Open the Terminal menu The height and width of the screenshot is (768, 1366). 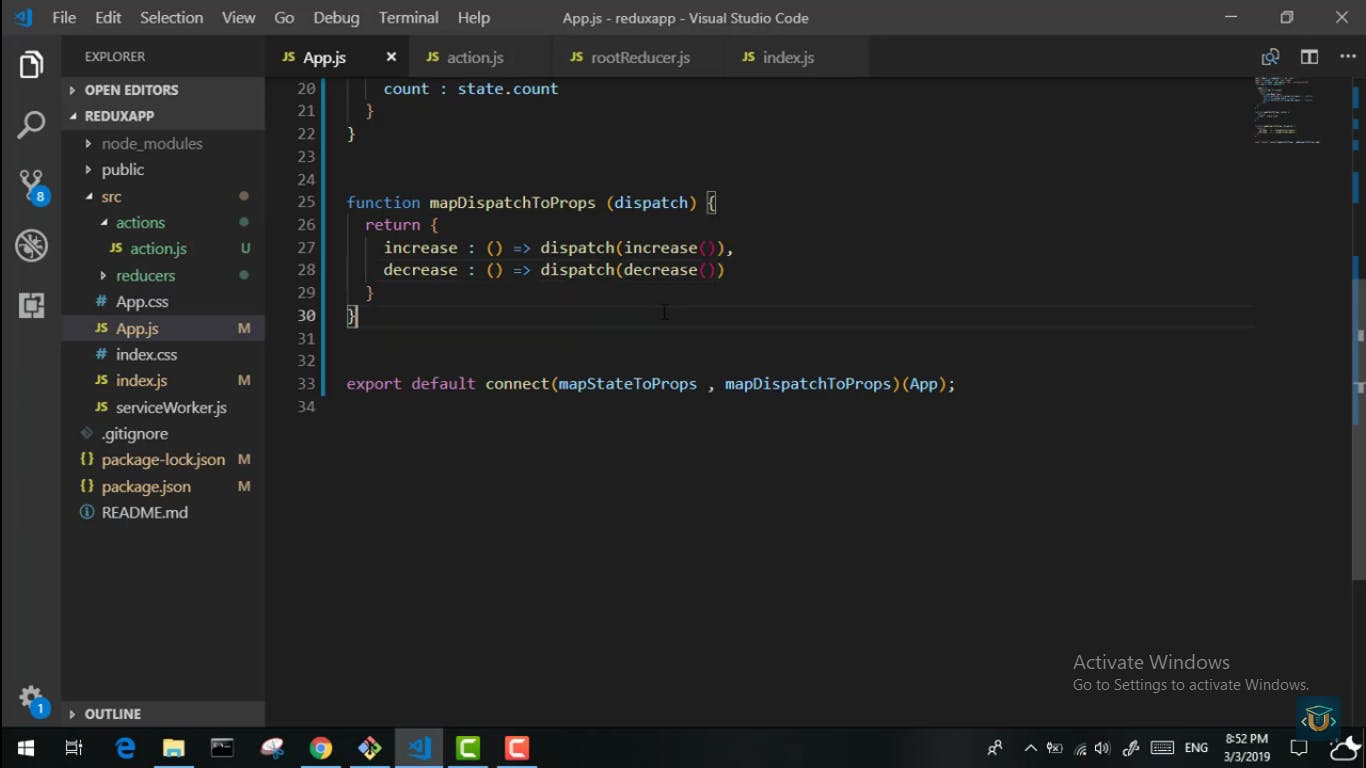point(408,18)
